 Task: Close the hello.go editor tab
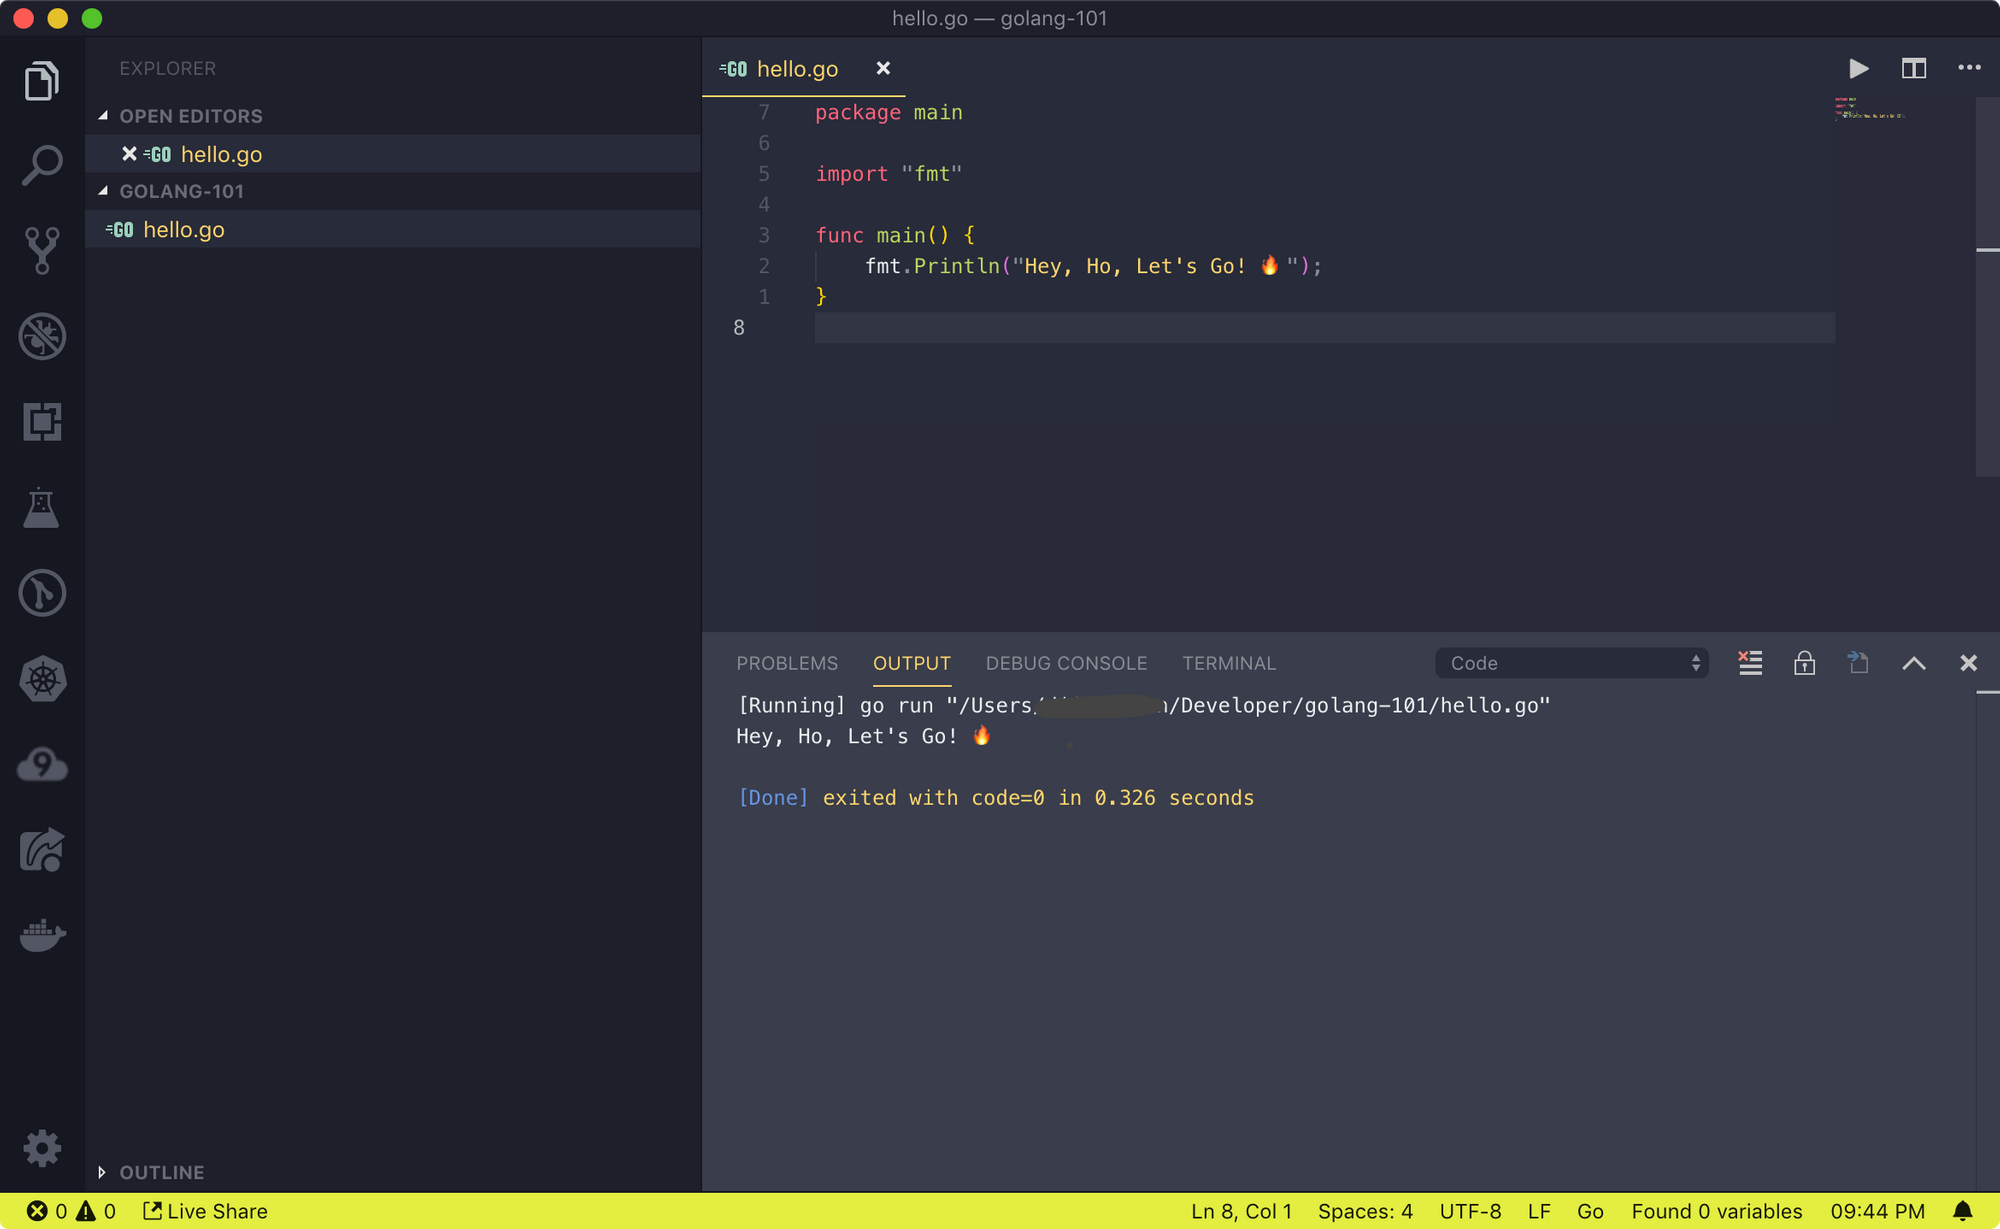(883, 68)
